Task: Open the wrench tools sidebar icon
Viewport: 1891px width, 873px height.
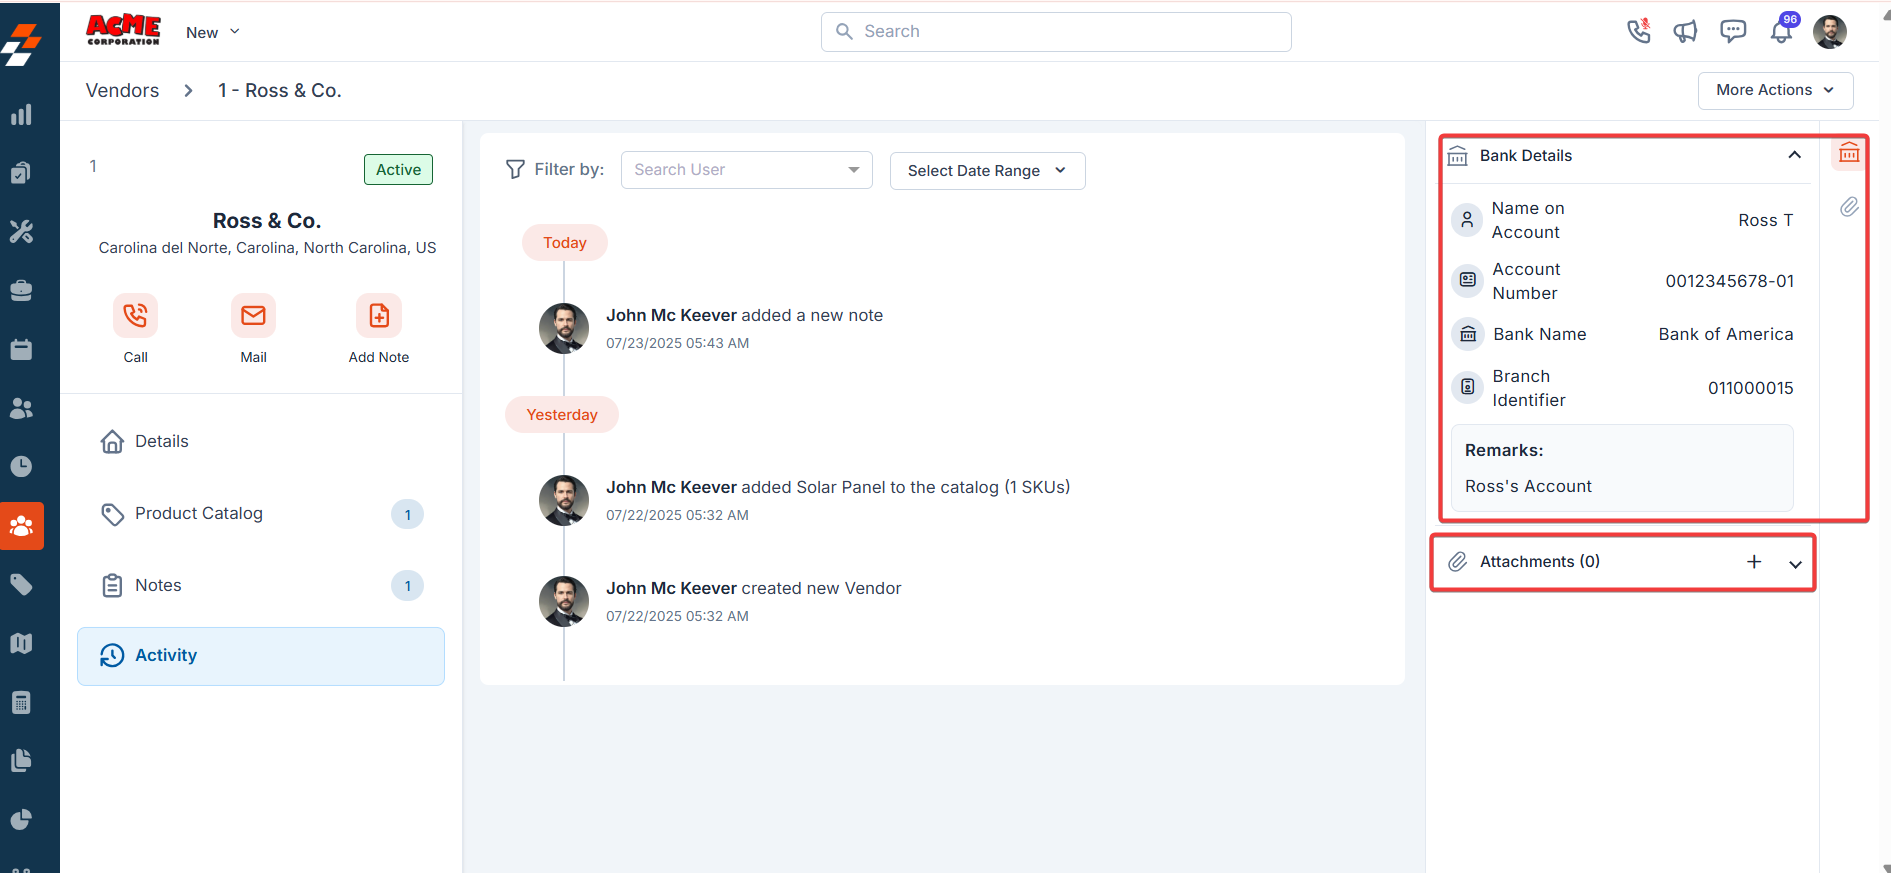Action: point(21,232)
